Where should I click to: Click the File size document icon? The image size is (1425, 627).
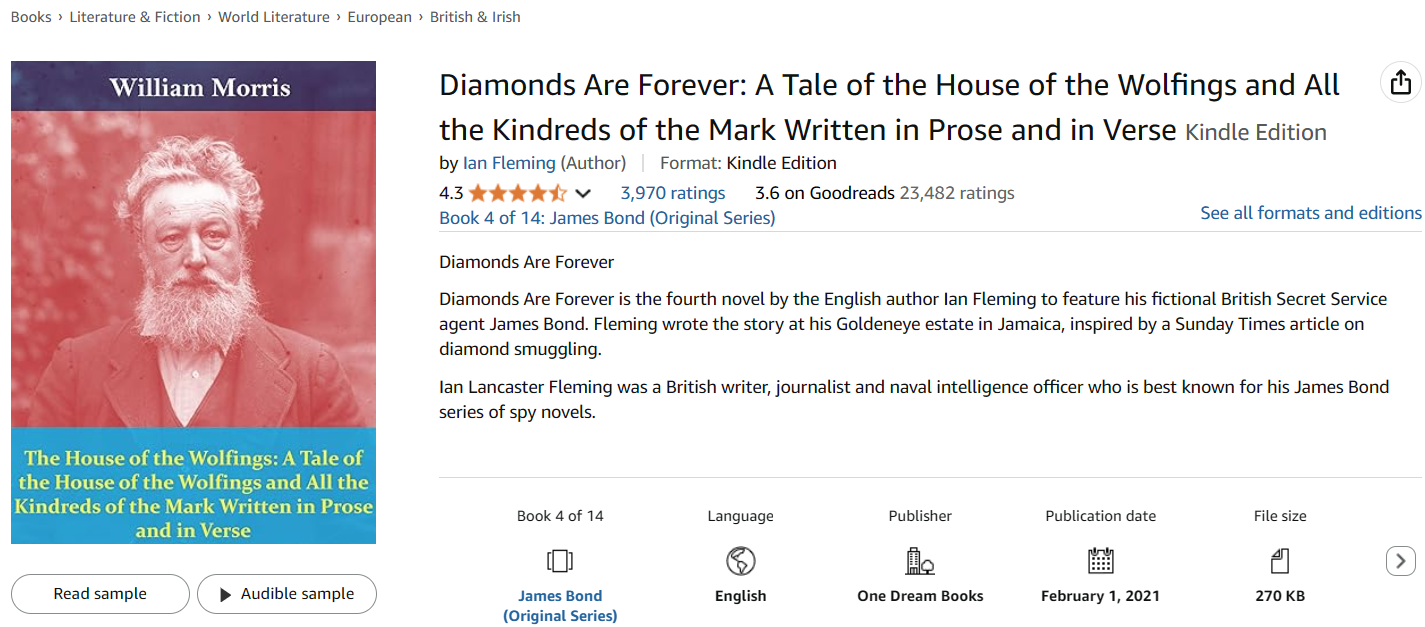point(1280,561)
